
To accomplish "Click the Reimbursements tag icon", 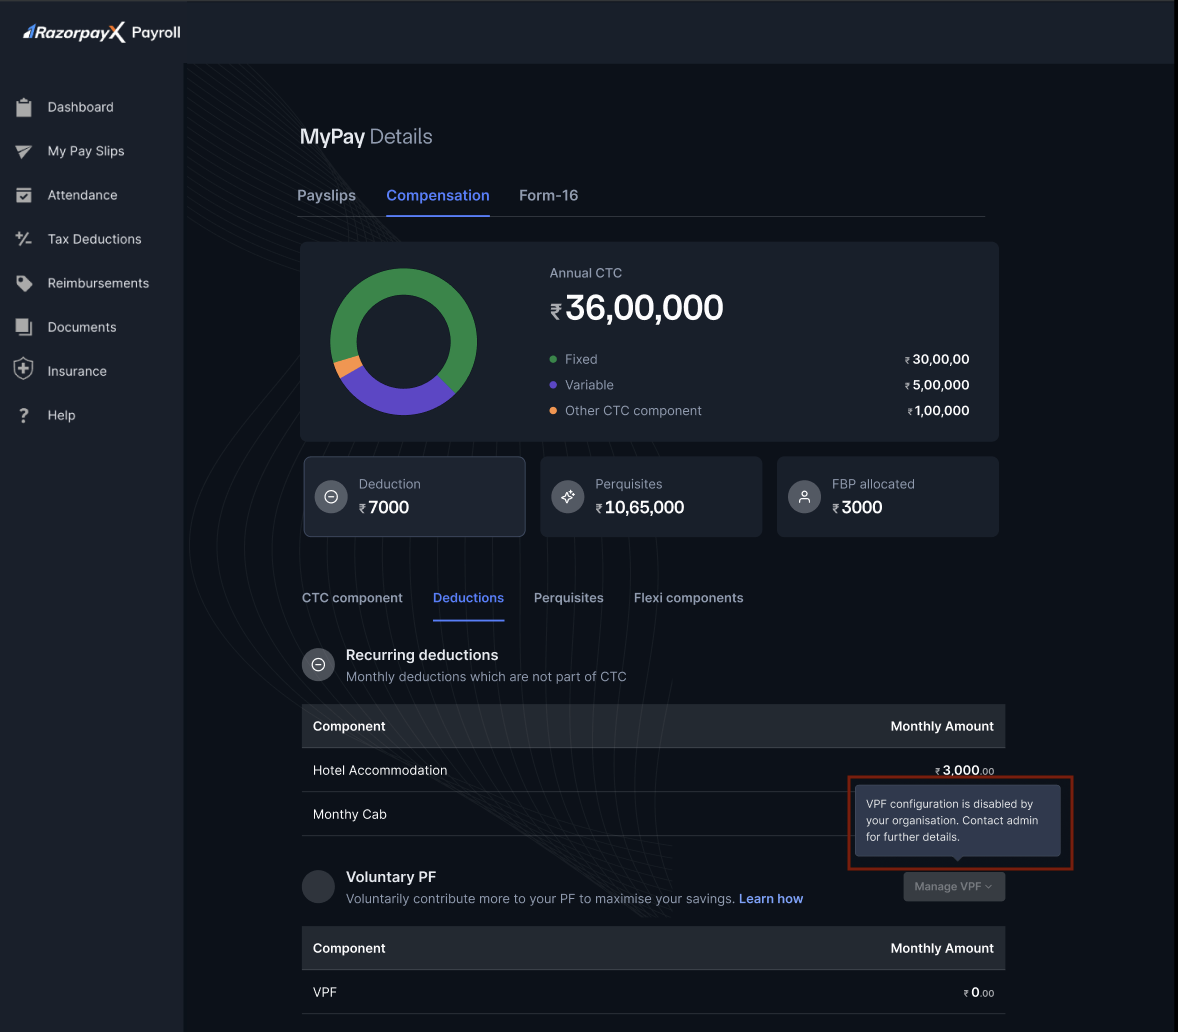I will (24, 283).
